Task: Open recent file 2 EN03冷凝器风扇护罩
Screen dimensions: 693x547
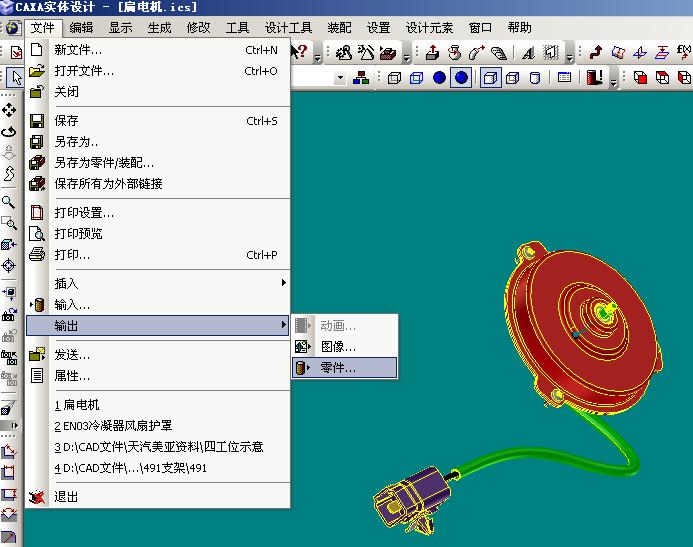Action: click(157, 426)
